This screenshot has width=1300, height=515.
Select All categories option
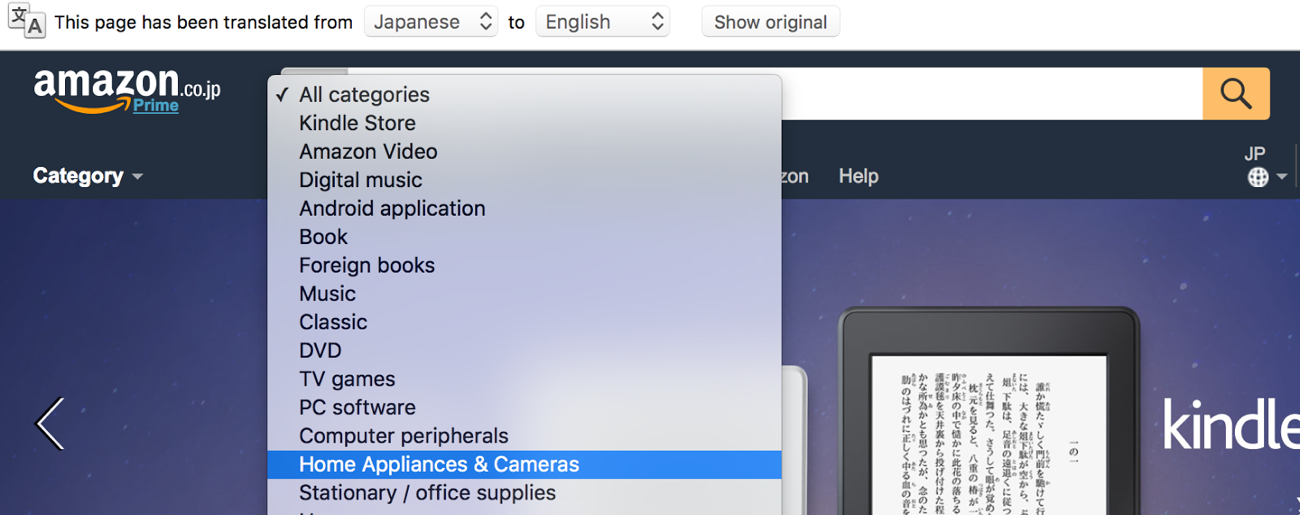[x=524, y=95]
